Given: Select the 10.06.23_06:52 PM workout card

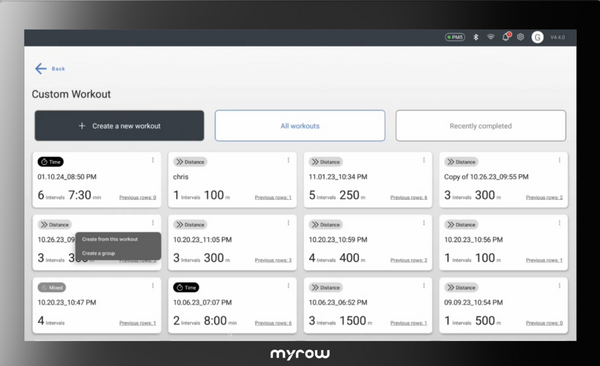Looking at the screenshot, I should coord(368,305).
